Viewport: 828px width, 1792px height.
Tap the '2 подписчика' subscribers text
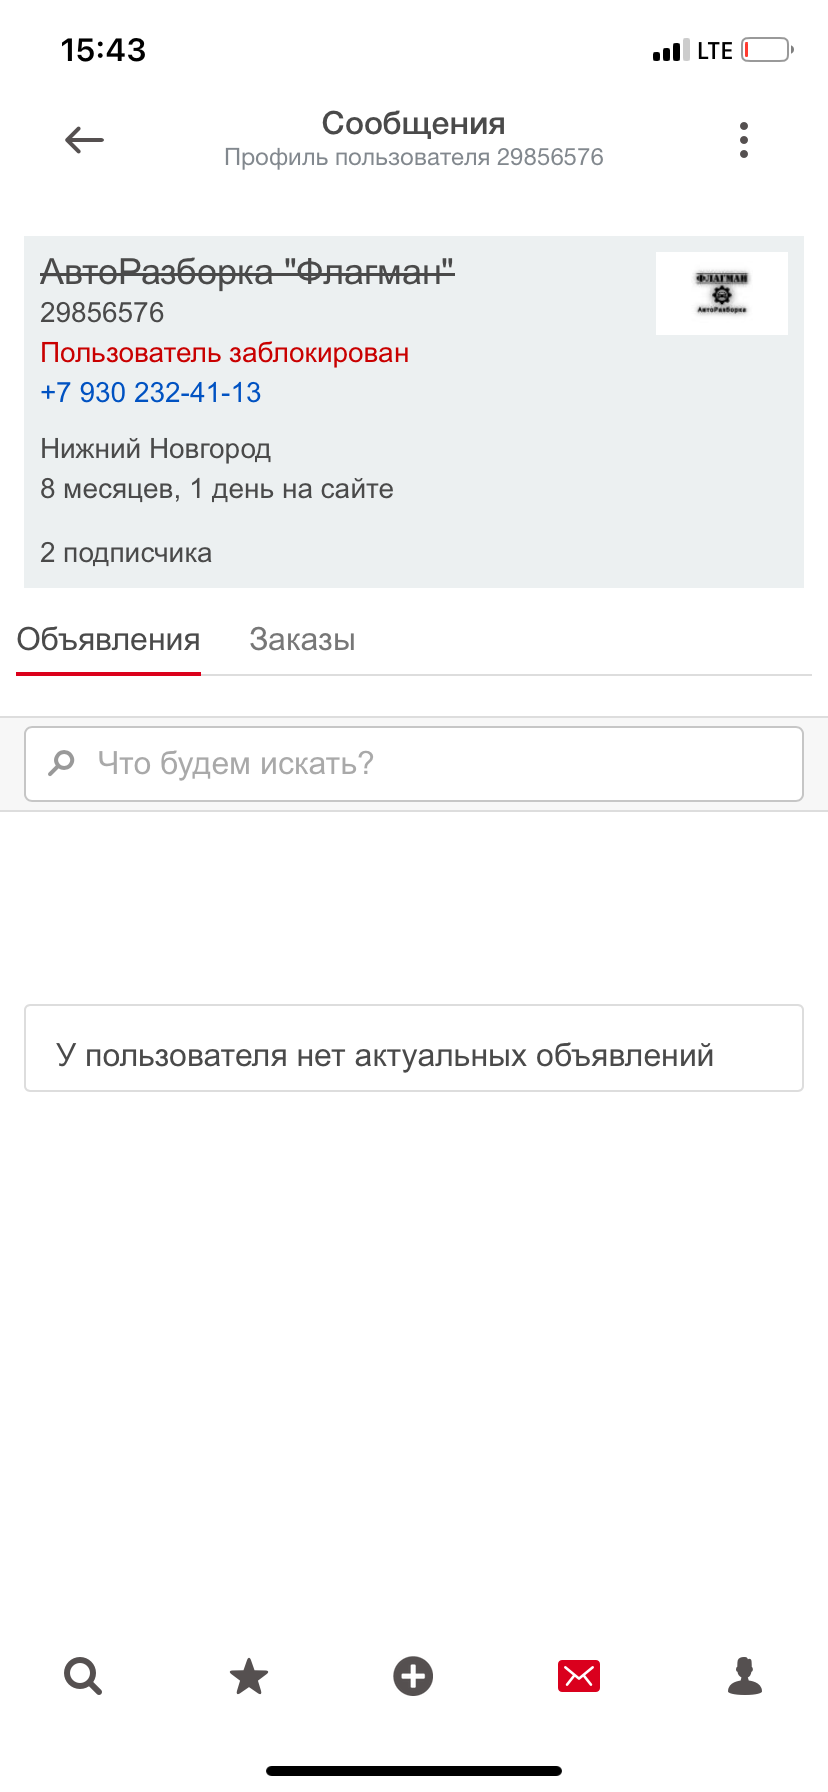(126, 553)
